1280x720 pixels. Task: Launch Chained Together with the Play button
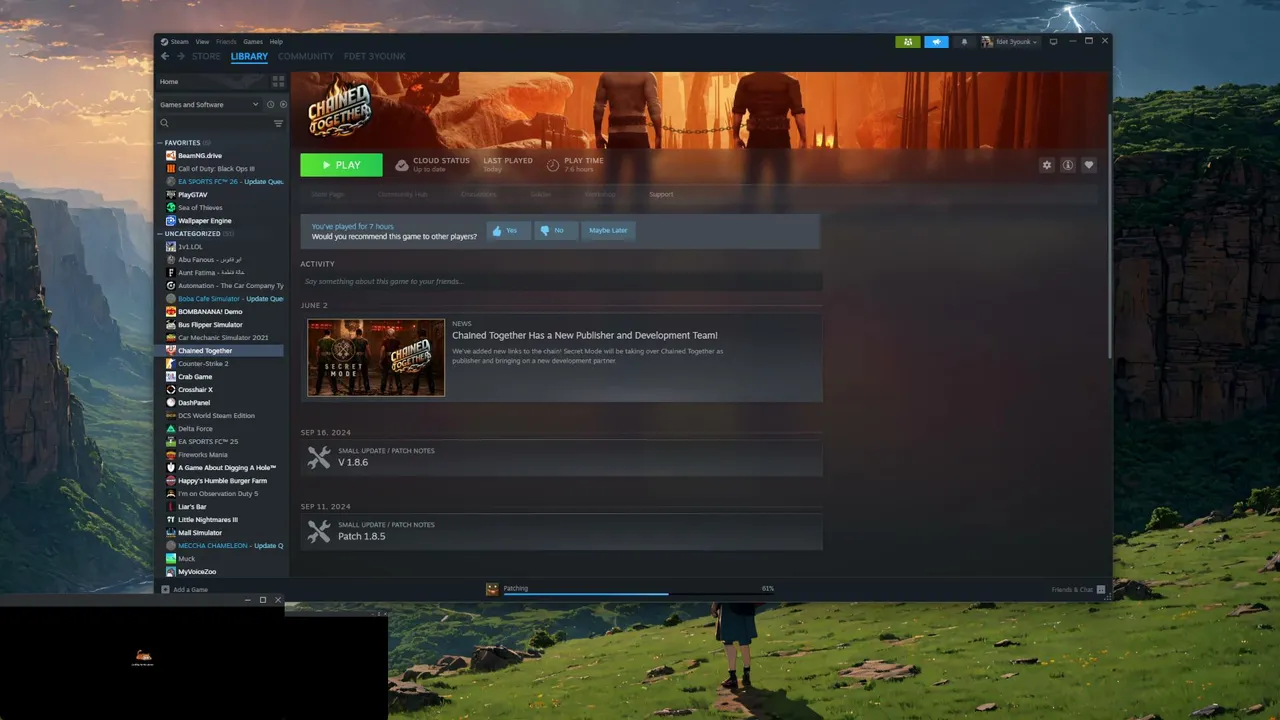[341, 165]
